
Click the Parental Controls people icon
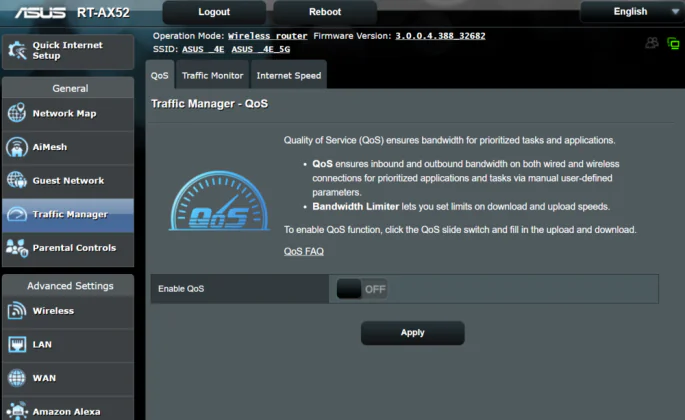tap(17, 248)
